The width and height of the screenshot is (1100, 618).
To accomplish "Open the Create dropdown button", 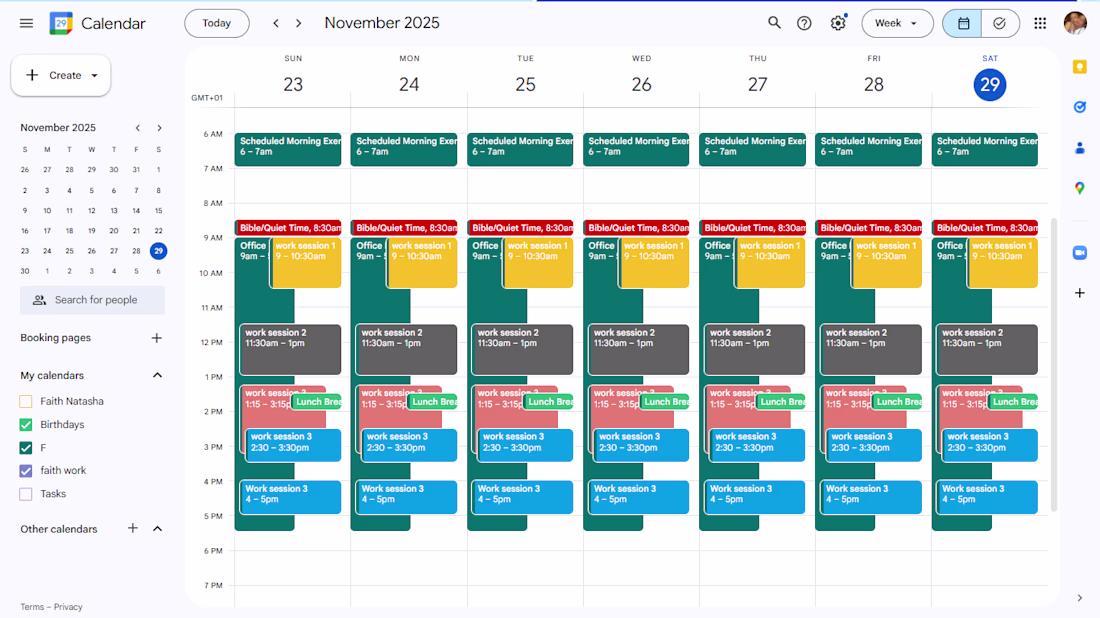I will 61,75.
